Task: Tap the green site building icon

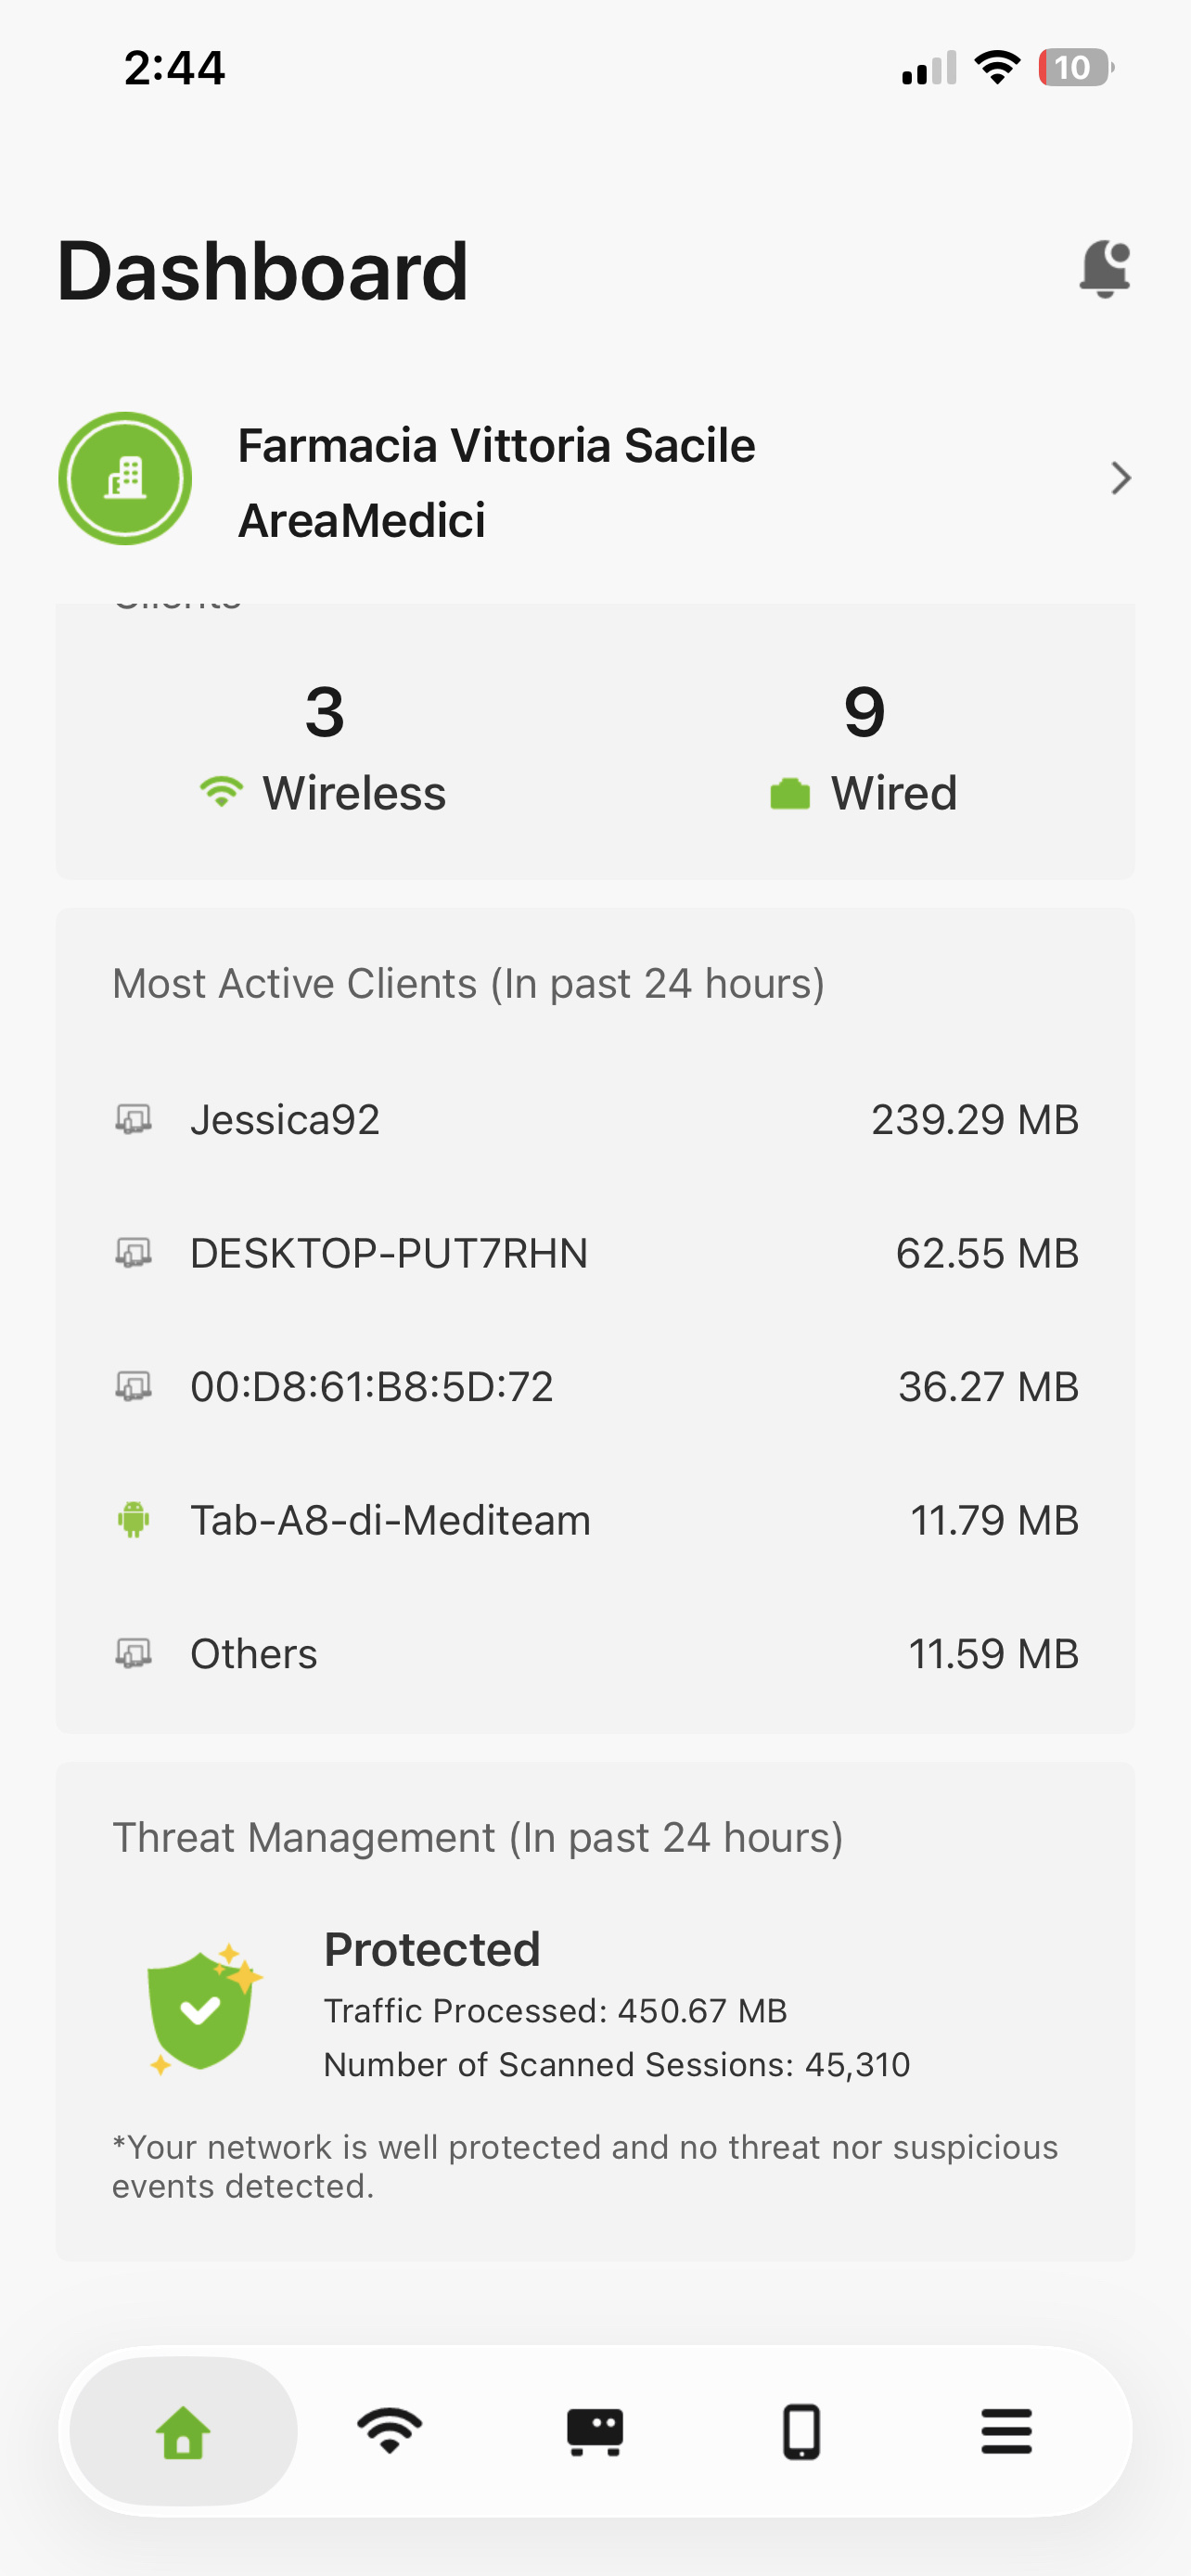Action: click(x=125, y=478)
